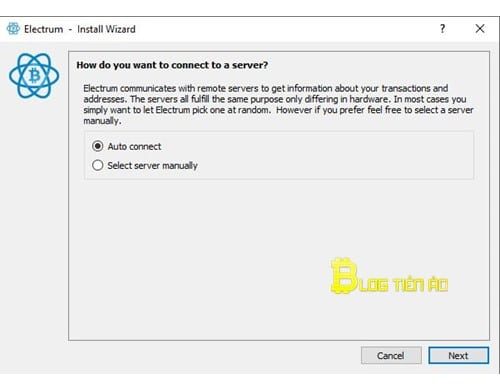
Task: Click the 'Electrum - Install Wizard' window title
Action: coord(80,29)
